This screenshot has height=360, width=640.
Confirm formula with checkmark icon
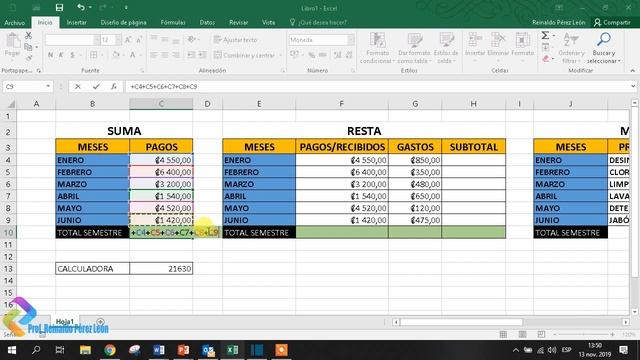[x=96, y=87]
